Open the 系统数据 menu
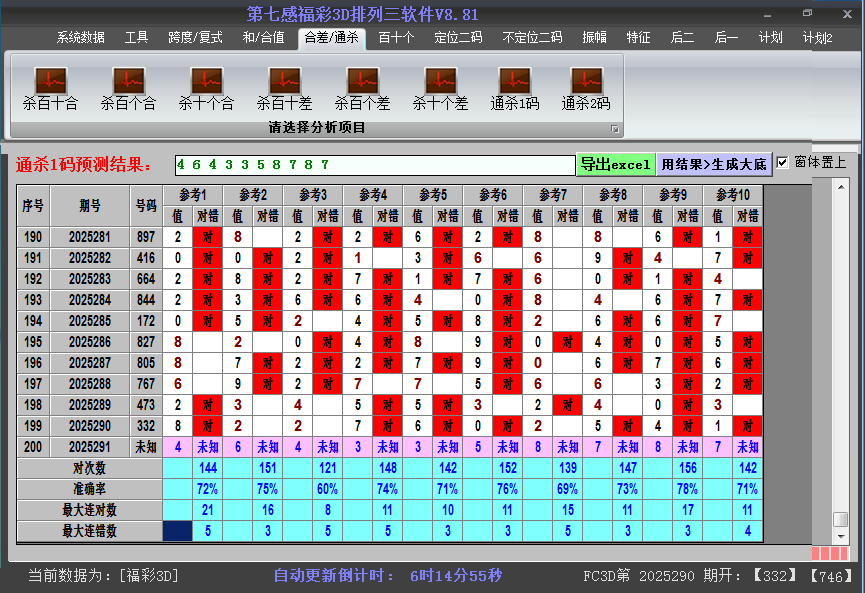This screenshot has width=865, height=593. [x=80, y=38]
